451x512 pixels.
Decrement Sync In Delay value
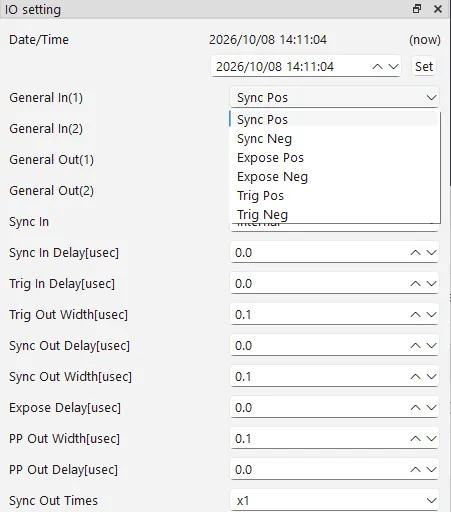click(x=431, y=253)
